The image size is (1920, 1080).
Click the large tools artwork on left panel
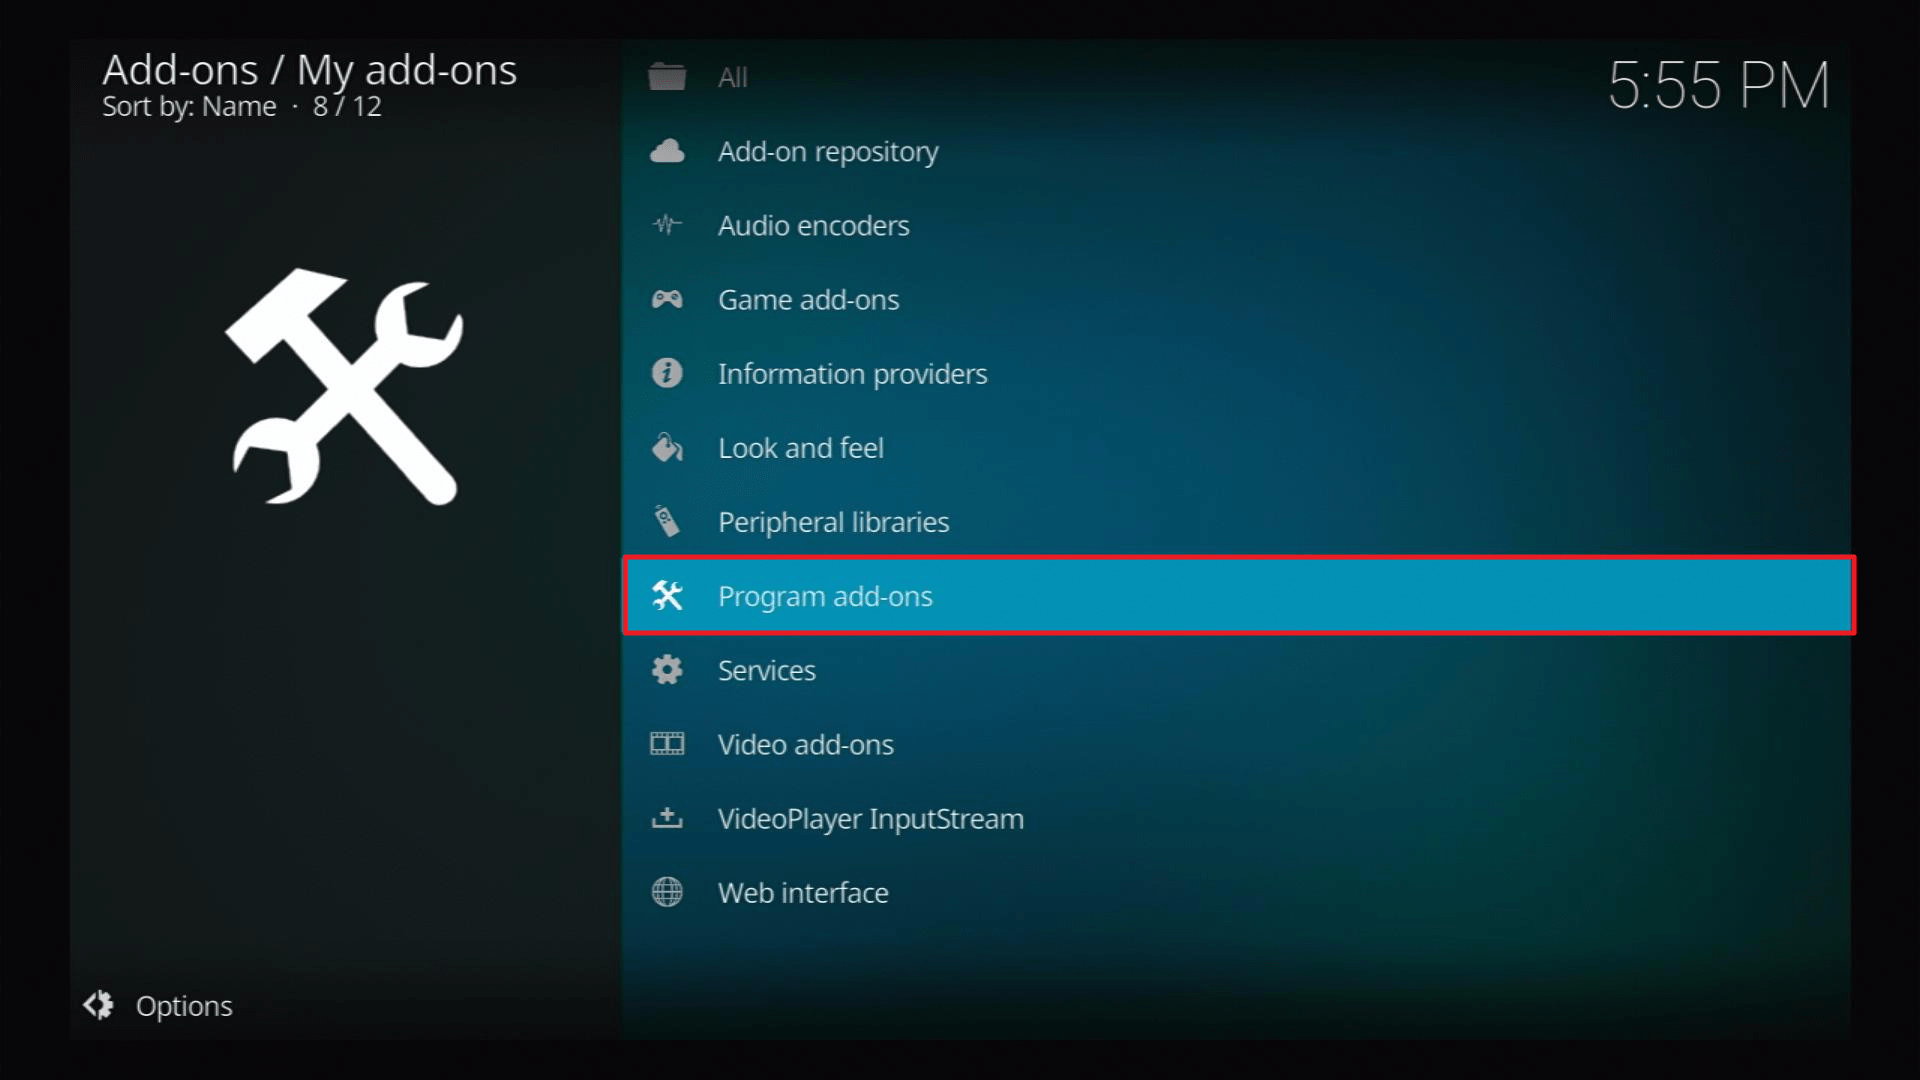click(344, 387)
